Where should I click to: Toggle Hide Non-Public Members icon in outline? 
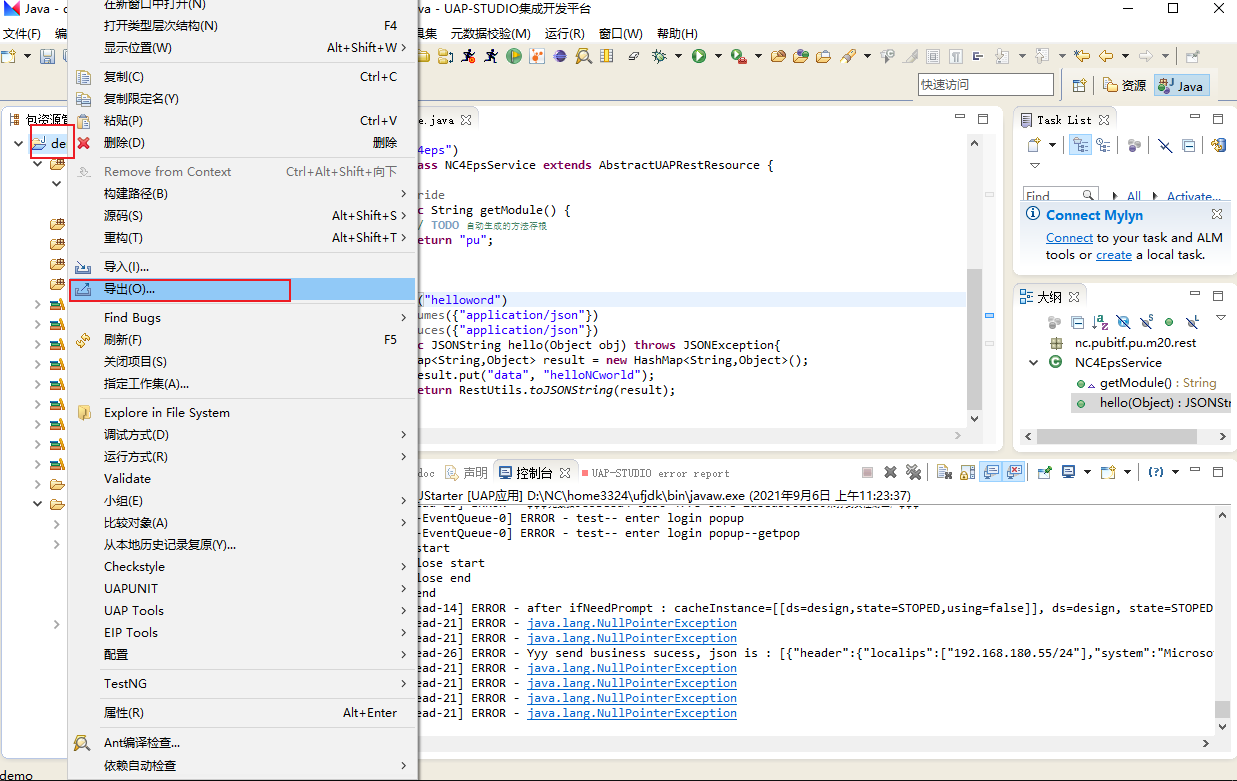click(x=1169, y=322)
